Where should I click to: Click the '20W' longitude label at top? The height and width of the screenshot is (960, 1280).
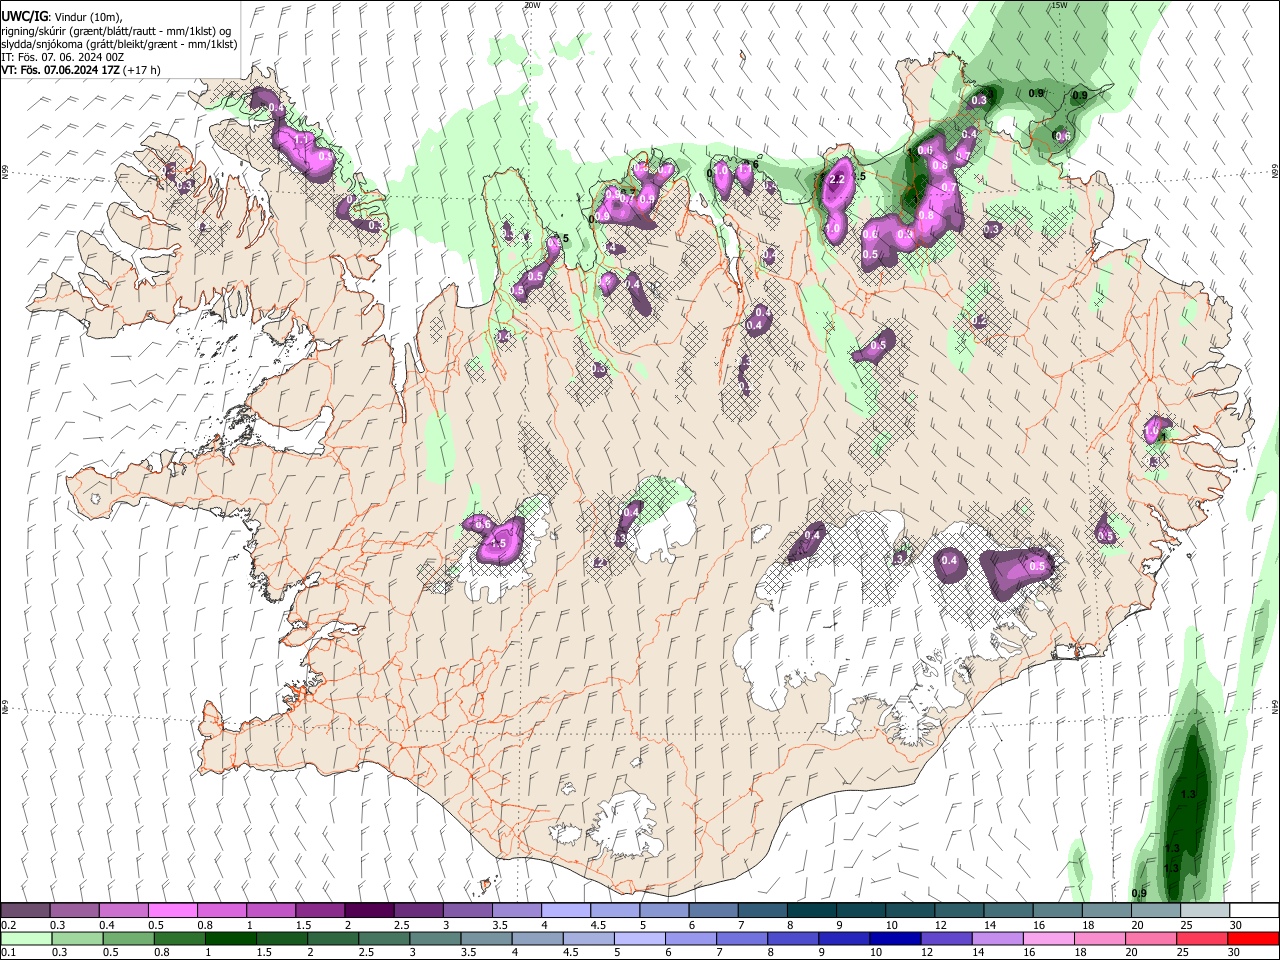pyautogui.click(x=532, y=5)
